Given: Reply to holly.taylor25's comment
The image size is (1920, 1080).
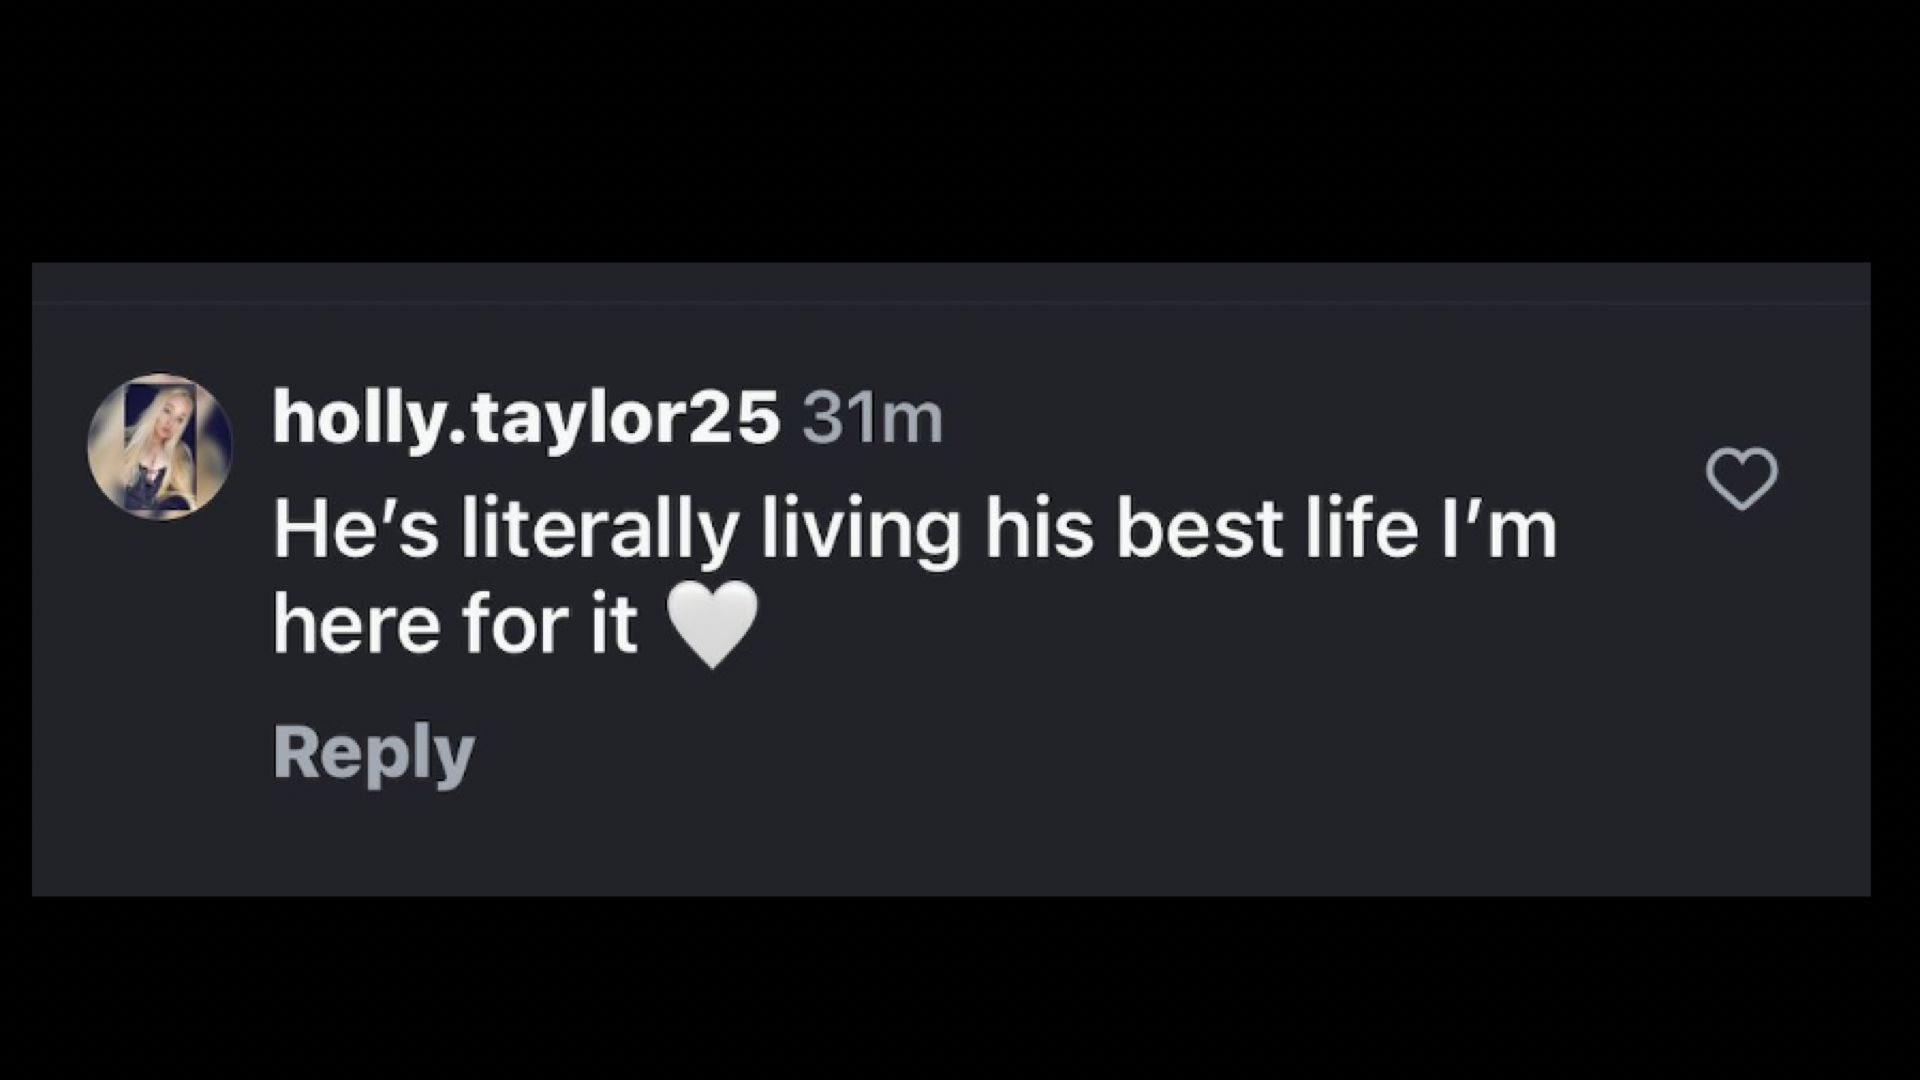Looking at the screenshot, I should click(373, 753).
